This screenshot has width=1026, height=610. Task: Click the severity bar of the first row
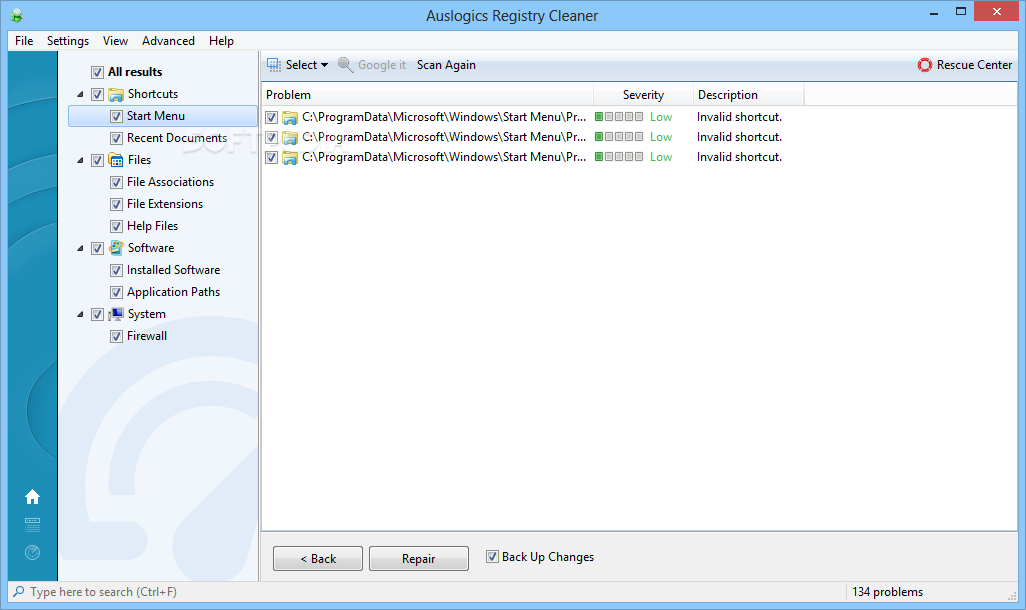(x=619, y=117)
